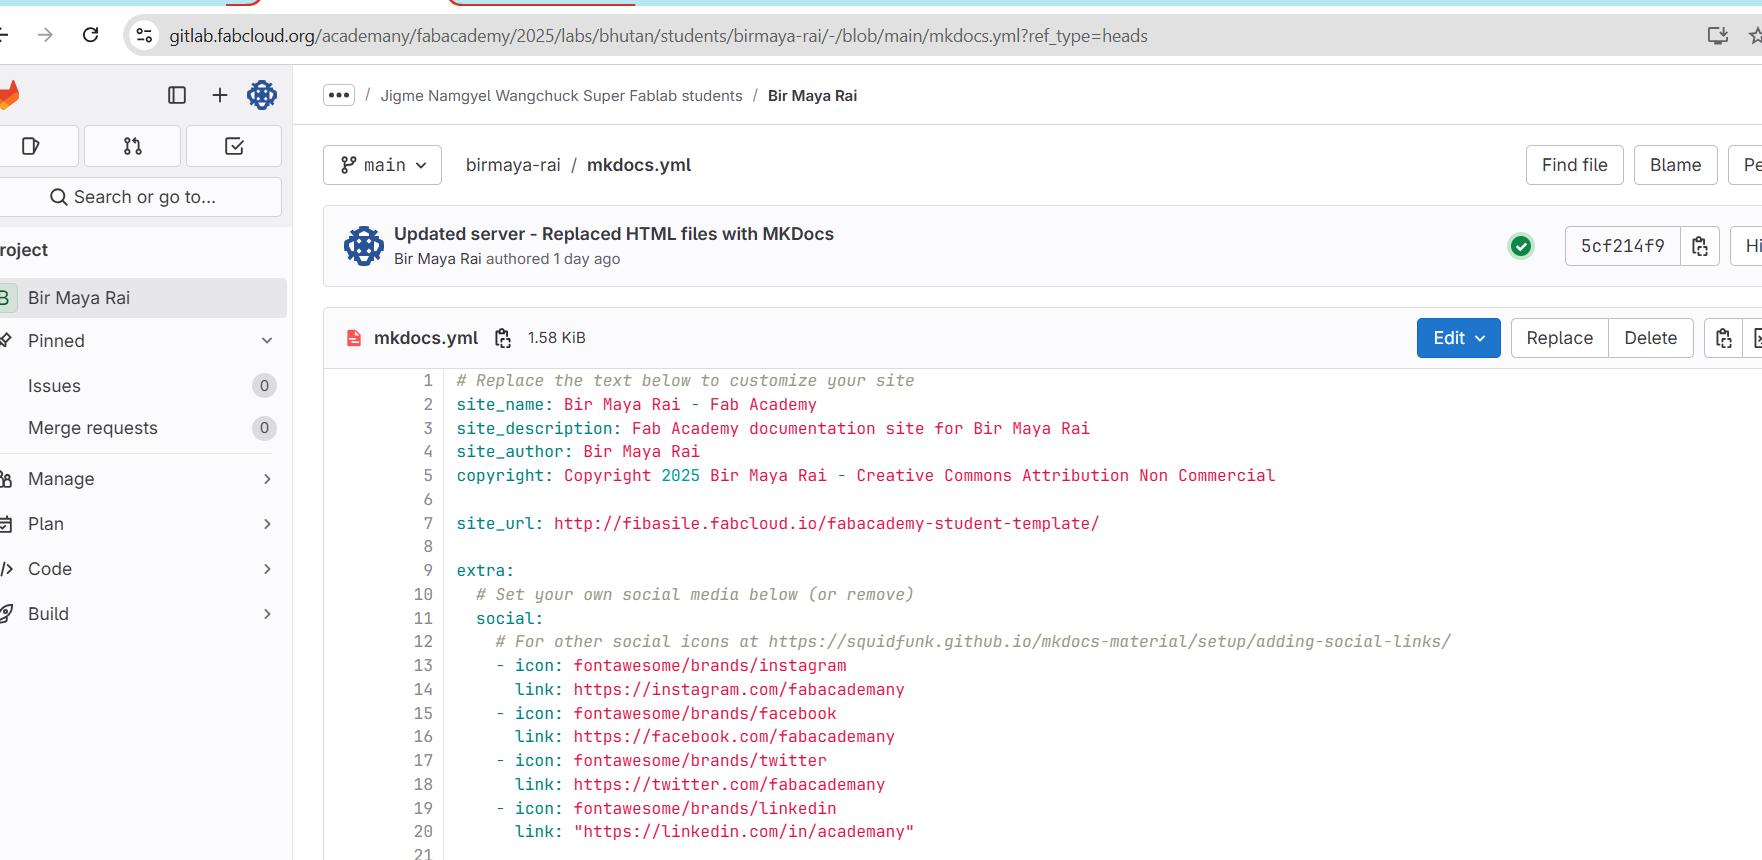The image size is (1762, 860).
Task: Open commit message Updated server link
Action: click(613, 234)
